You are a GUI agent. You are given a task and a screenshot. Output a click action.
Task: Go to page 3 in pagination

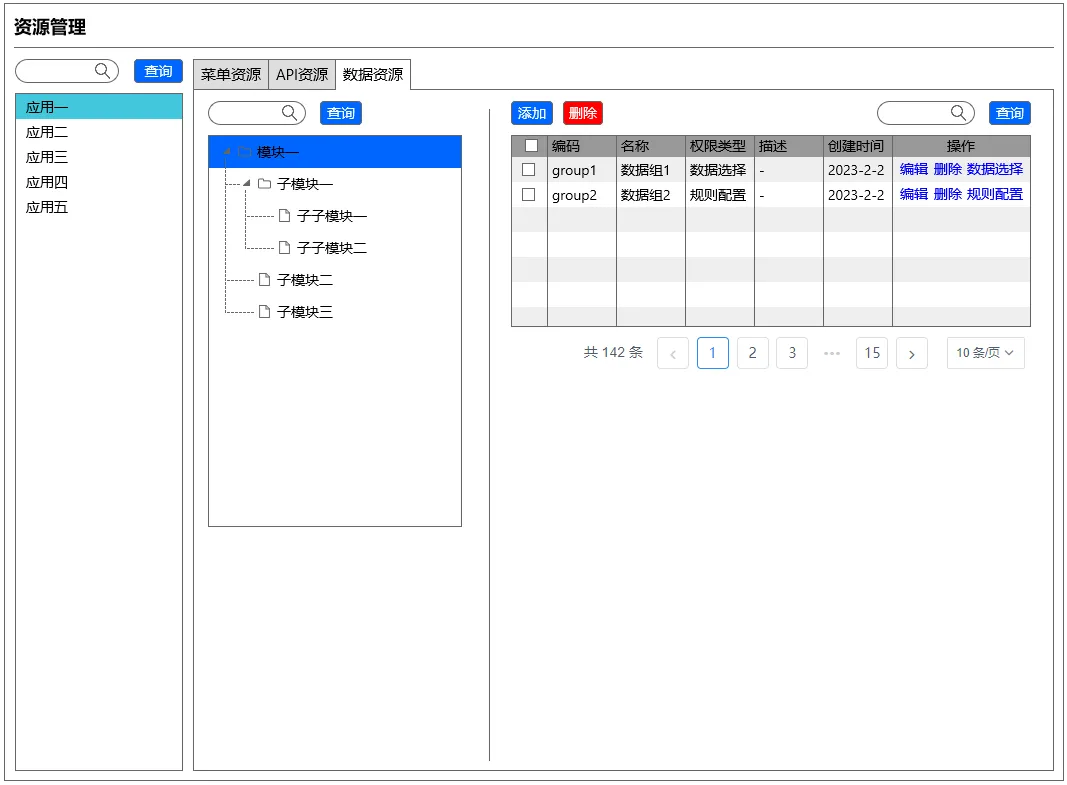[x=793, y=353]
